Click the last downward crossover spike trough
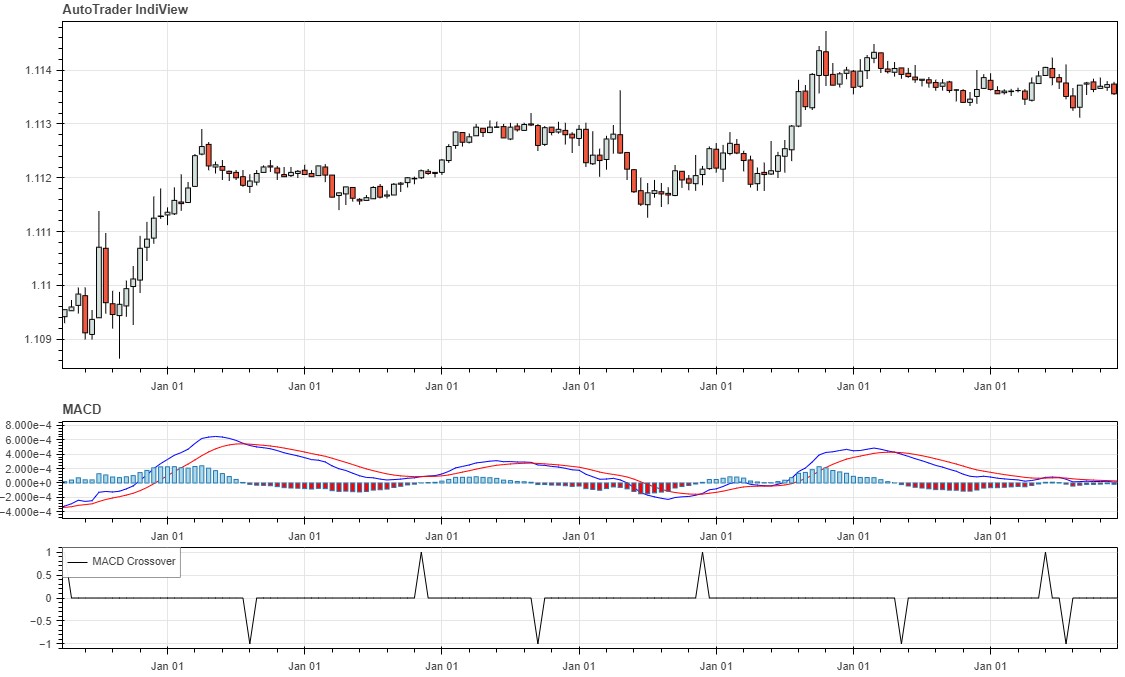This screenshot has height=677, width=1125. pyautogui.click(x=1065, y=643)
